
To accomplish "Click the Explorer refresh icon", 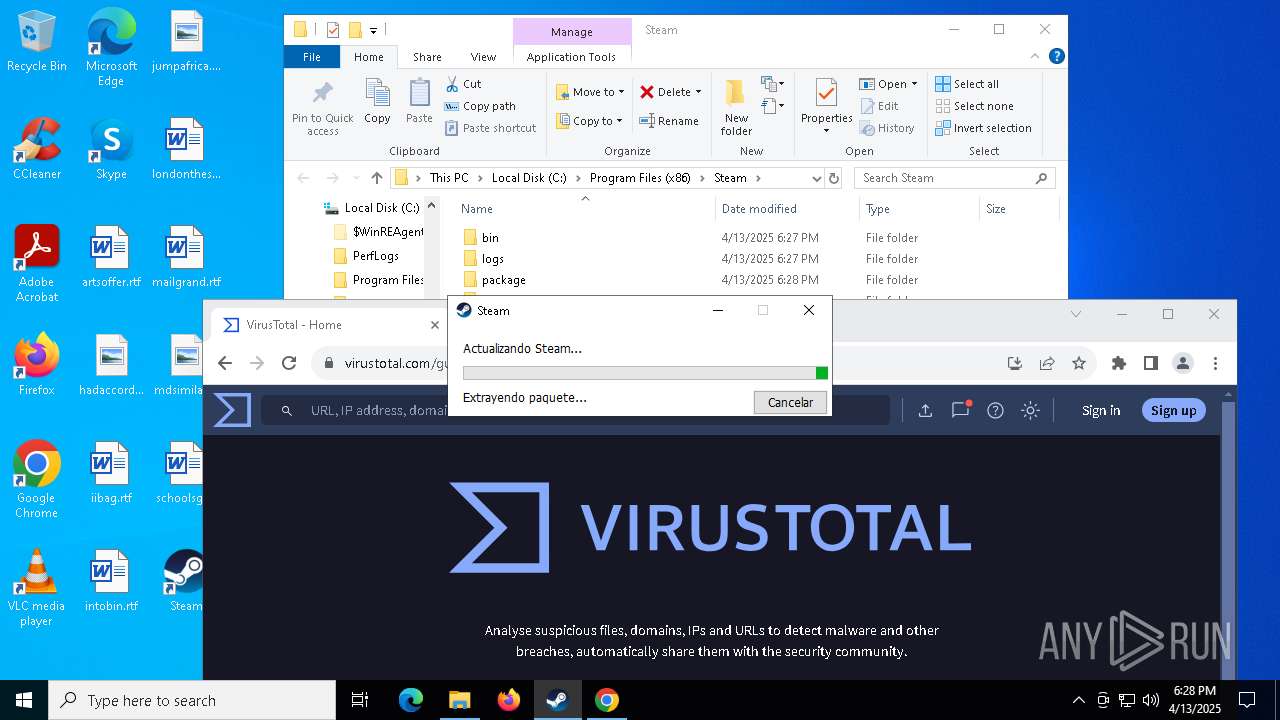I will pyautogui.click(x=833, y=178).
